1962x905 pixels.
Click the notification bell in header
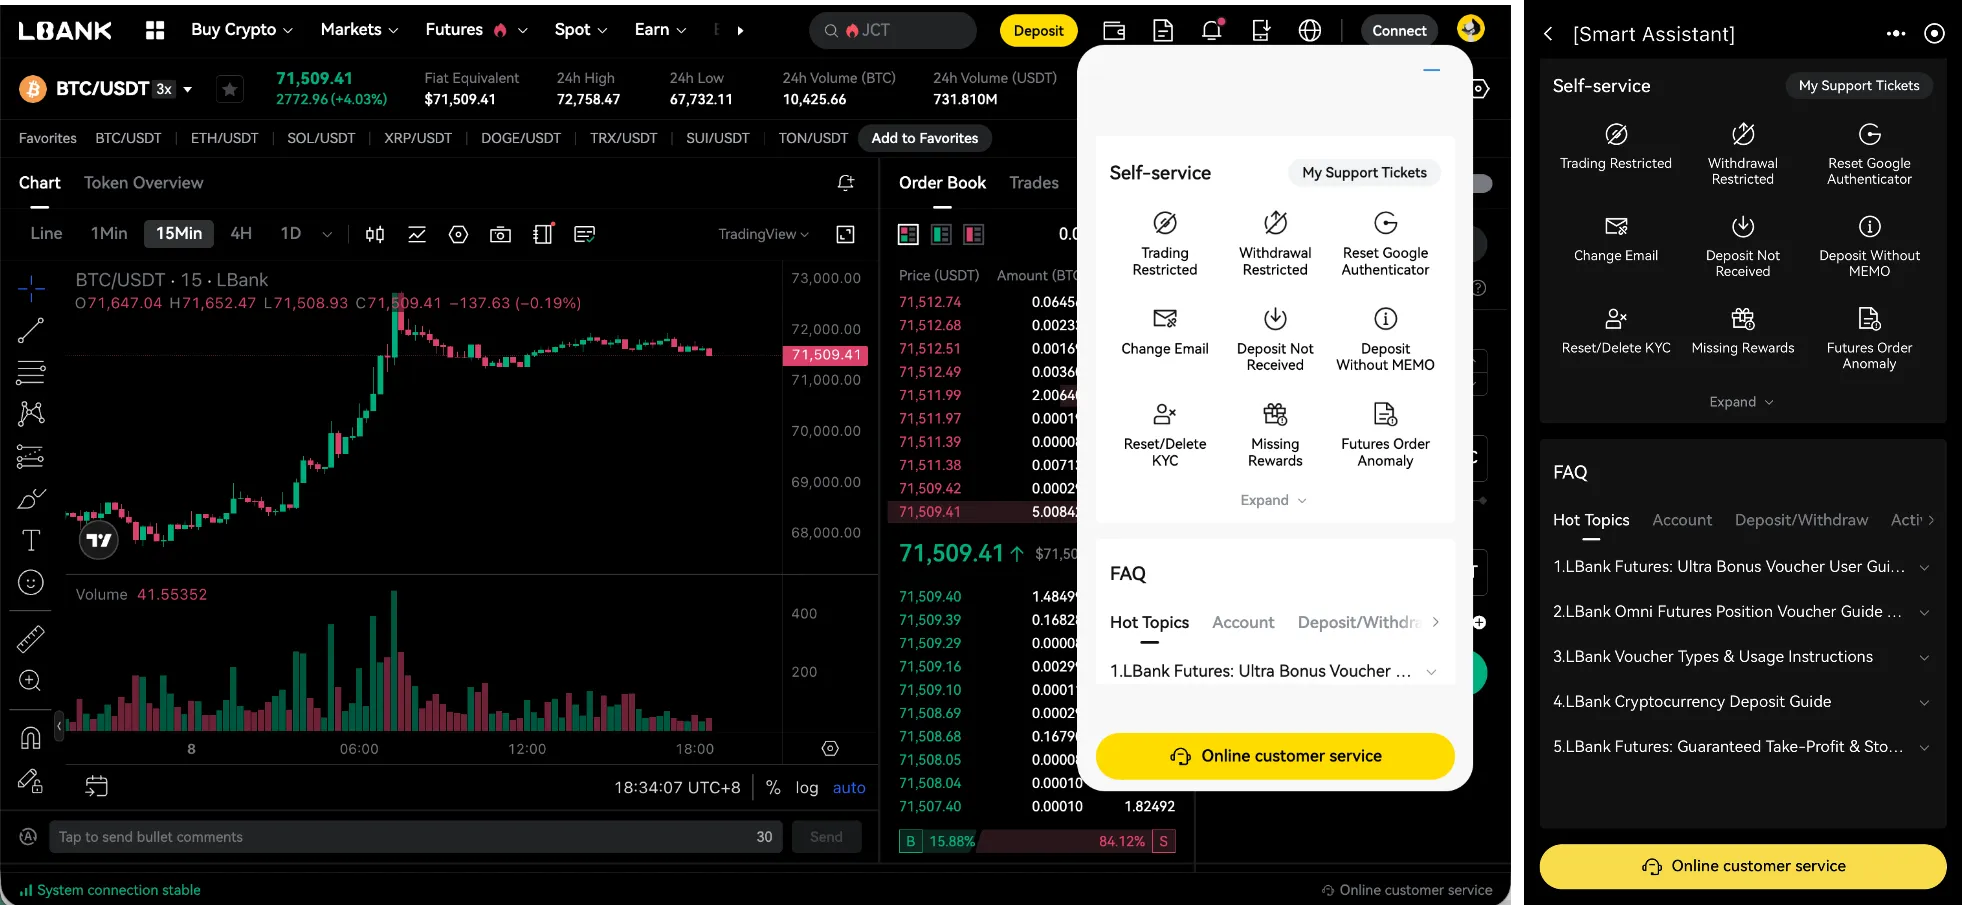[x=1212, y=30]
